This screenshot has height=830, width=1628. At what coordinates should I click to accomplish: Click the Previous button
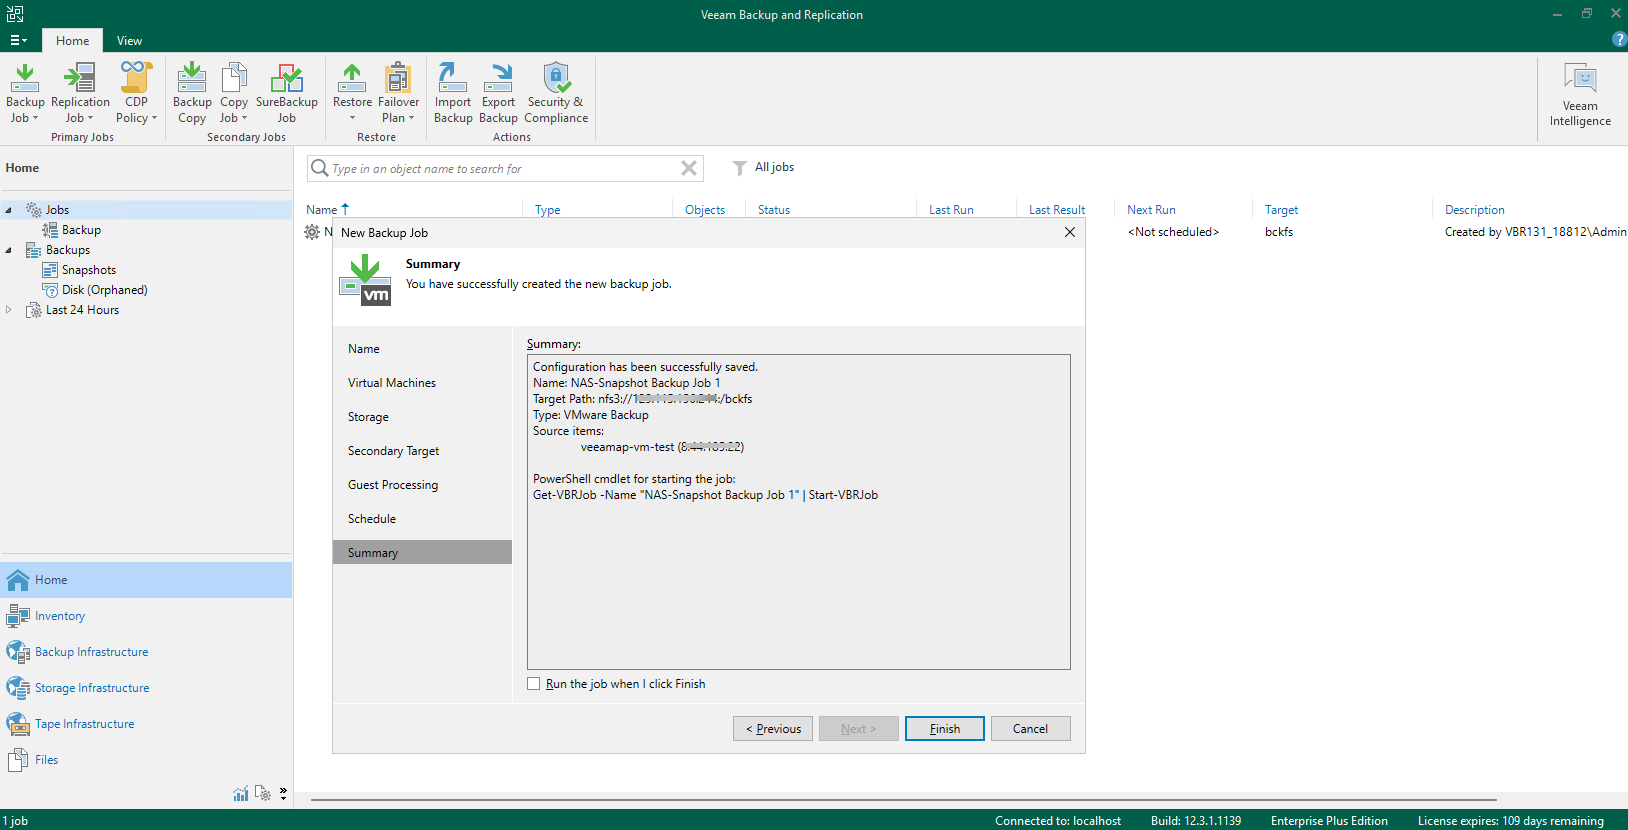773,729
